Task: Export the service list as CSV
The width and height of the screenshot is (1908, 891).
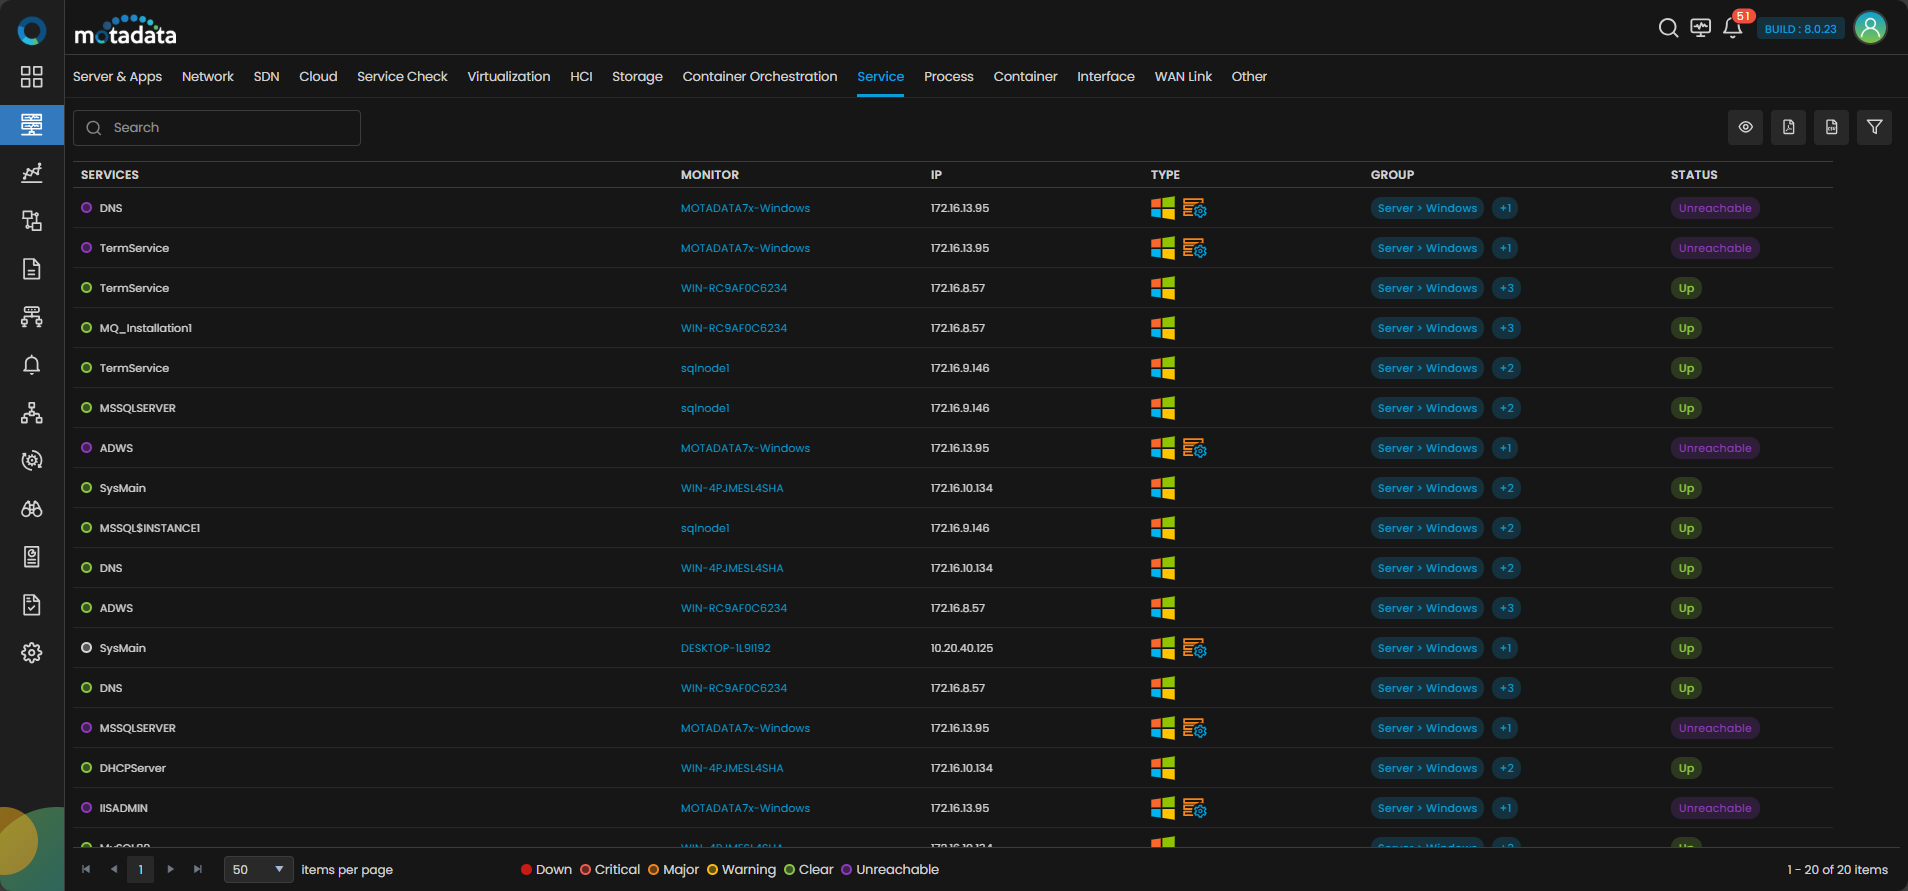Action: coord(1831,127)
